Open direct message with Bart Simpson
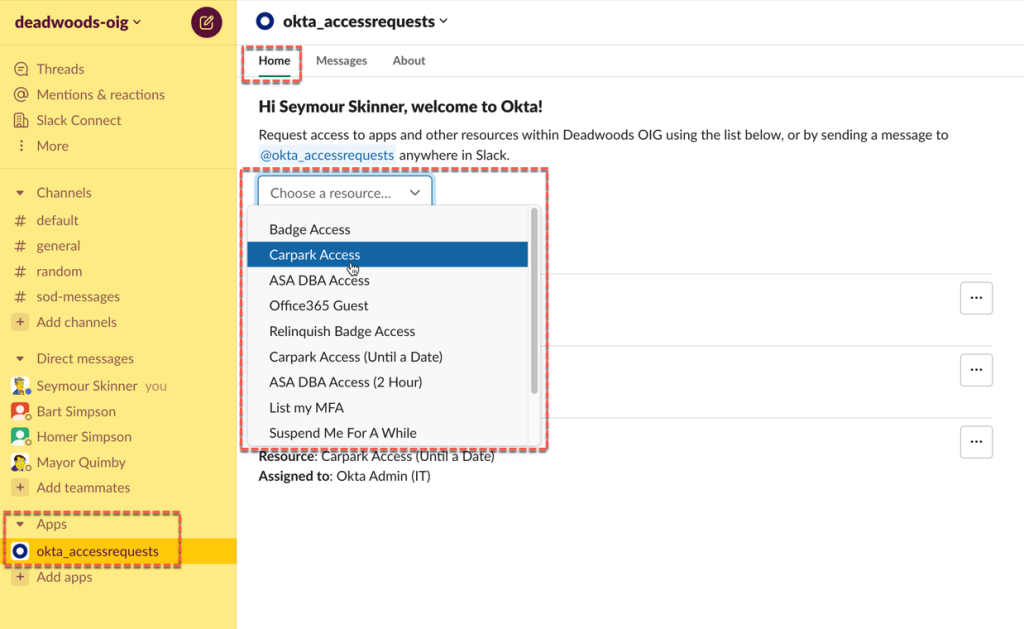 click(76, 411)
